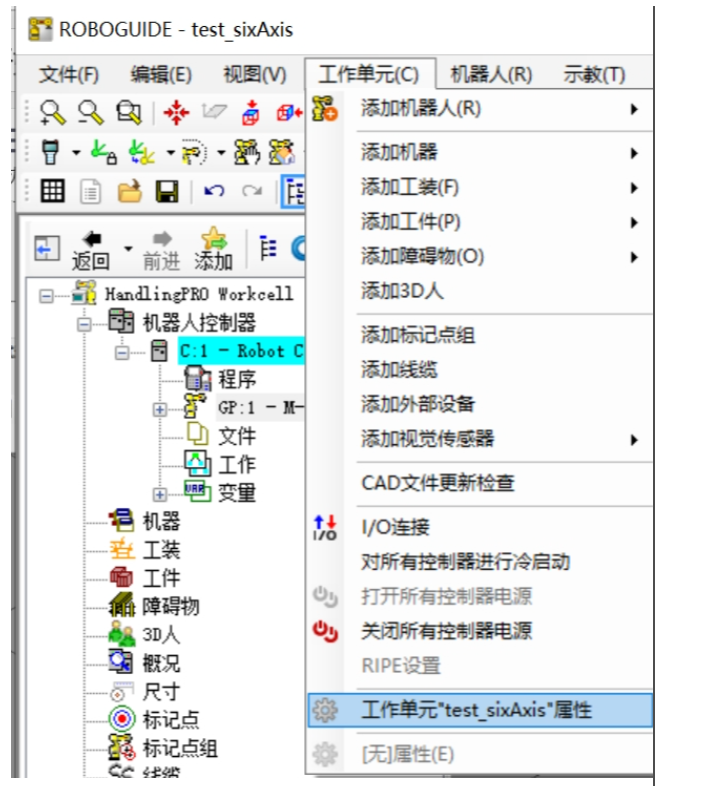Click the green and yellow arrows icon
This screenshot has width=710, height=788.
point(142,152)
